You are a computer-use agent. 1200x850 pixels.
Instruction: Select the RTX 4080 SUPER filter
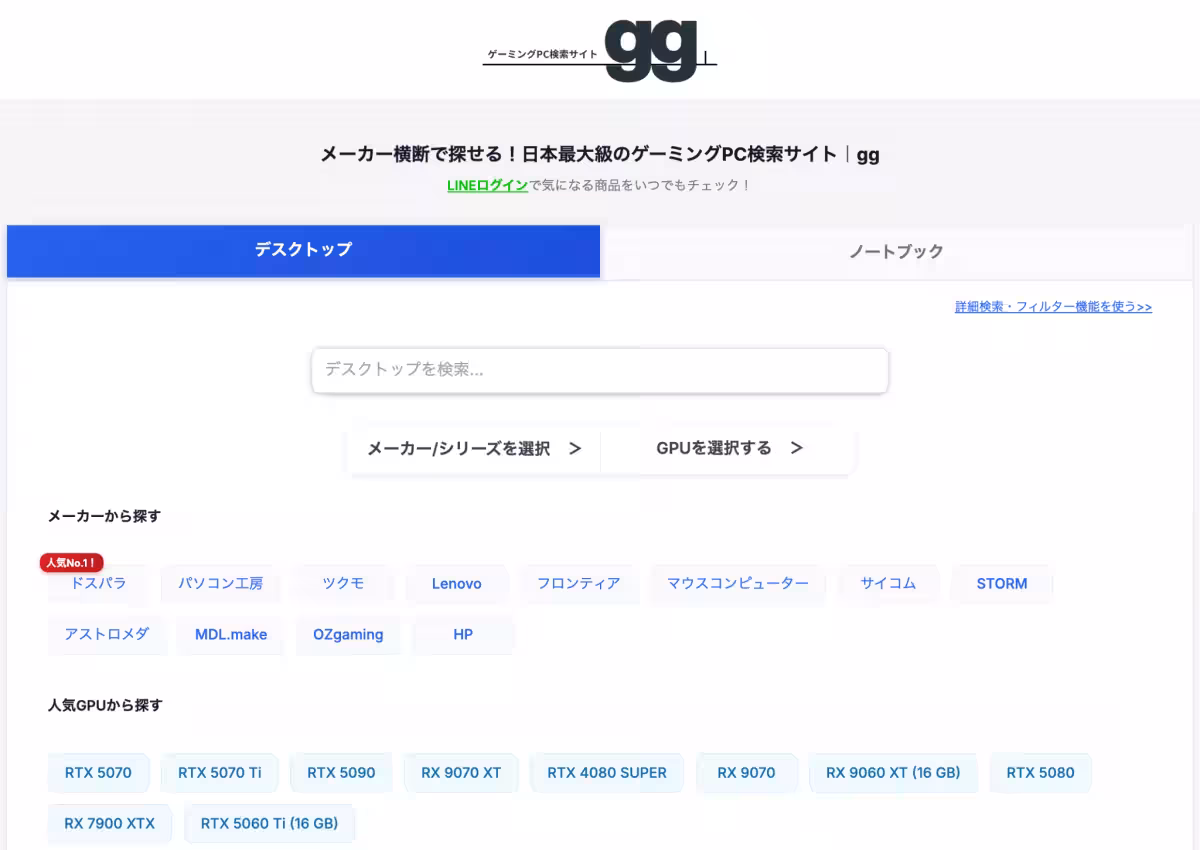pos(606,772)
